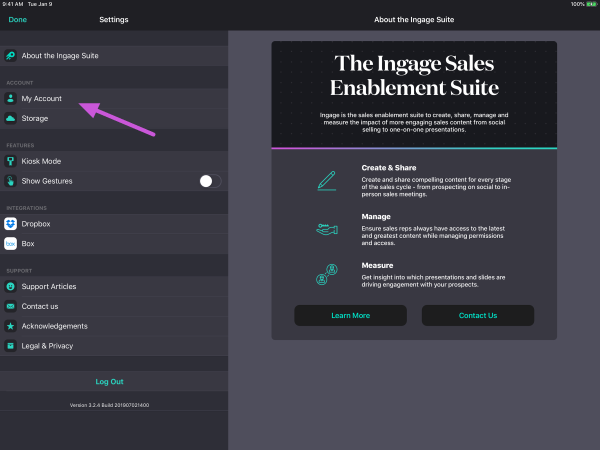This screenshot has height=450, width=600.
Task: Open Support Articles
Action: pos(114,286)
